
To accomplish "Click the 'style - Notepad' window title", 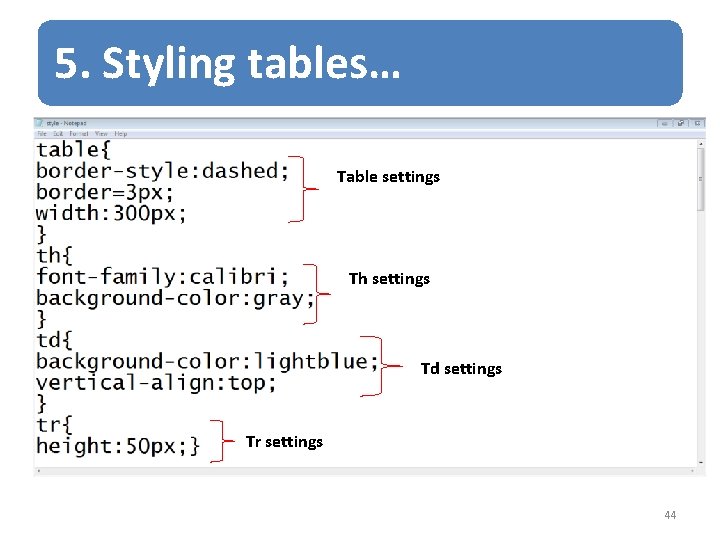I will (66, 123).
